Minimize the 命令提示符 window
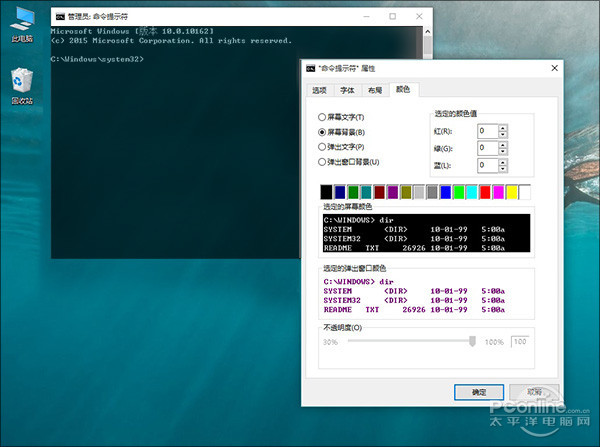The height and width of the screenshot is (447, 600). click(x=367, y=16)
